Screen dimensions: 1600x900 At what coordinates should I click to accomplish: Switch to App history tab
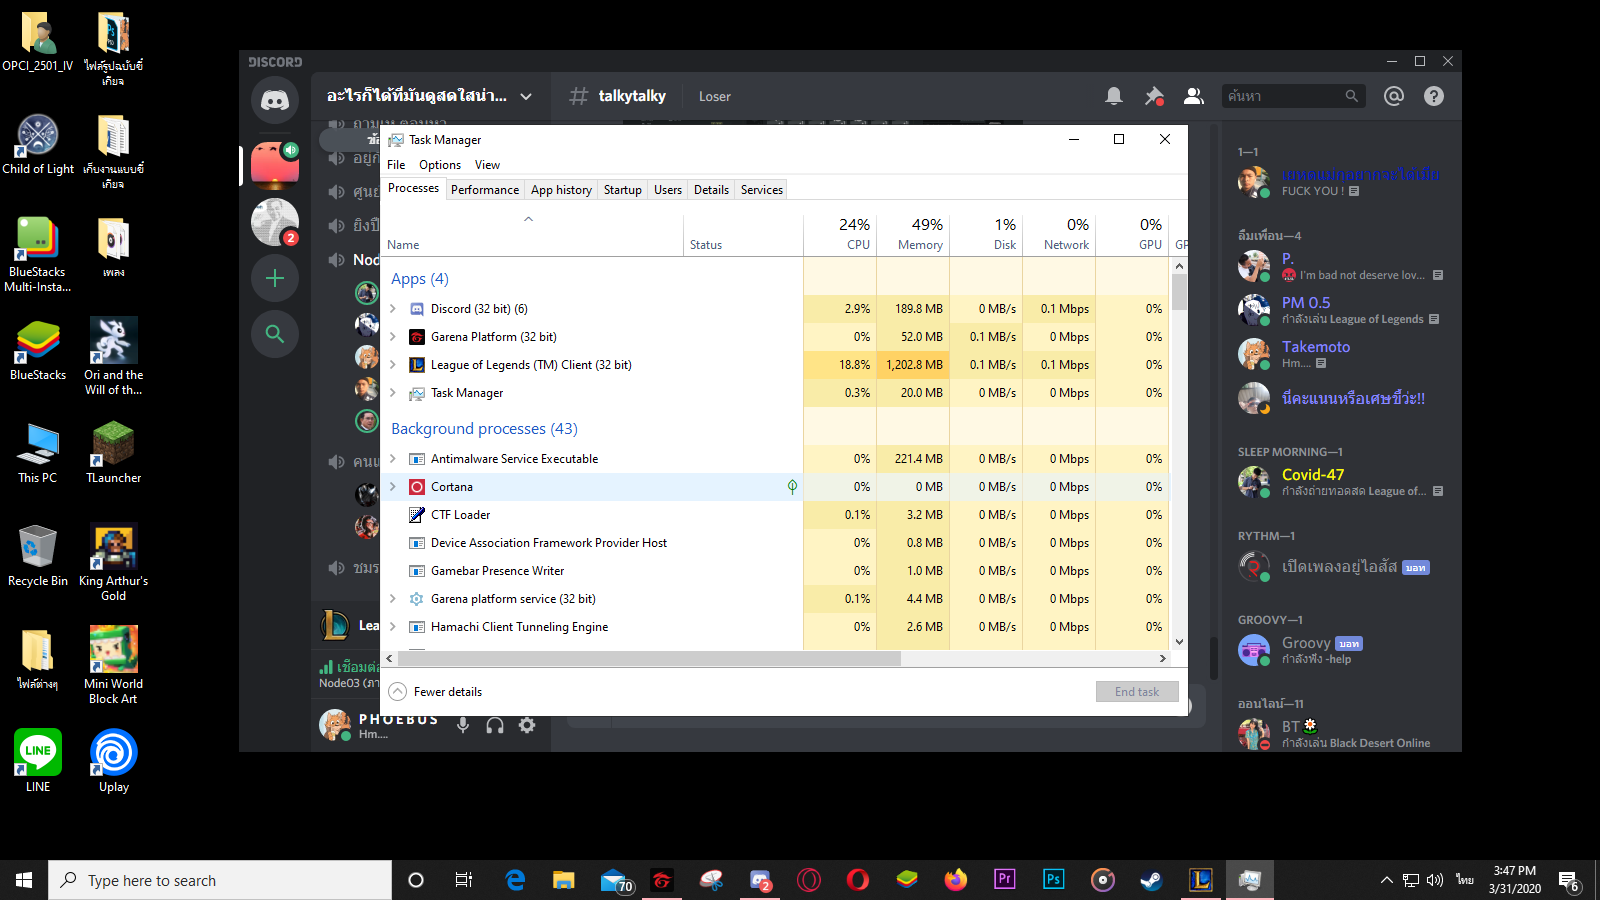click(x=561, y=190)
